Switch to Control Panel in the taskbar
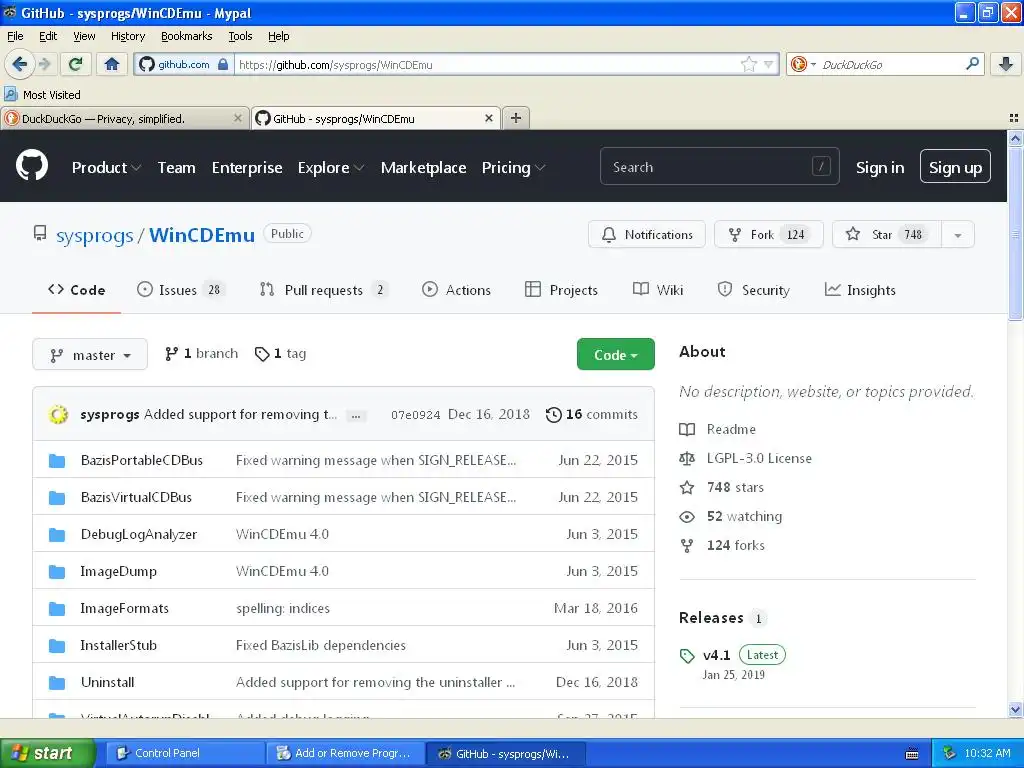 [185, 754]
